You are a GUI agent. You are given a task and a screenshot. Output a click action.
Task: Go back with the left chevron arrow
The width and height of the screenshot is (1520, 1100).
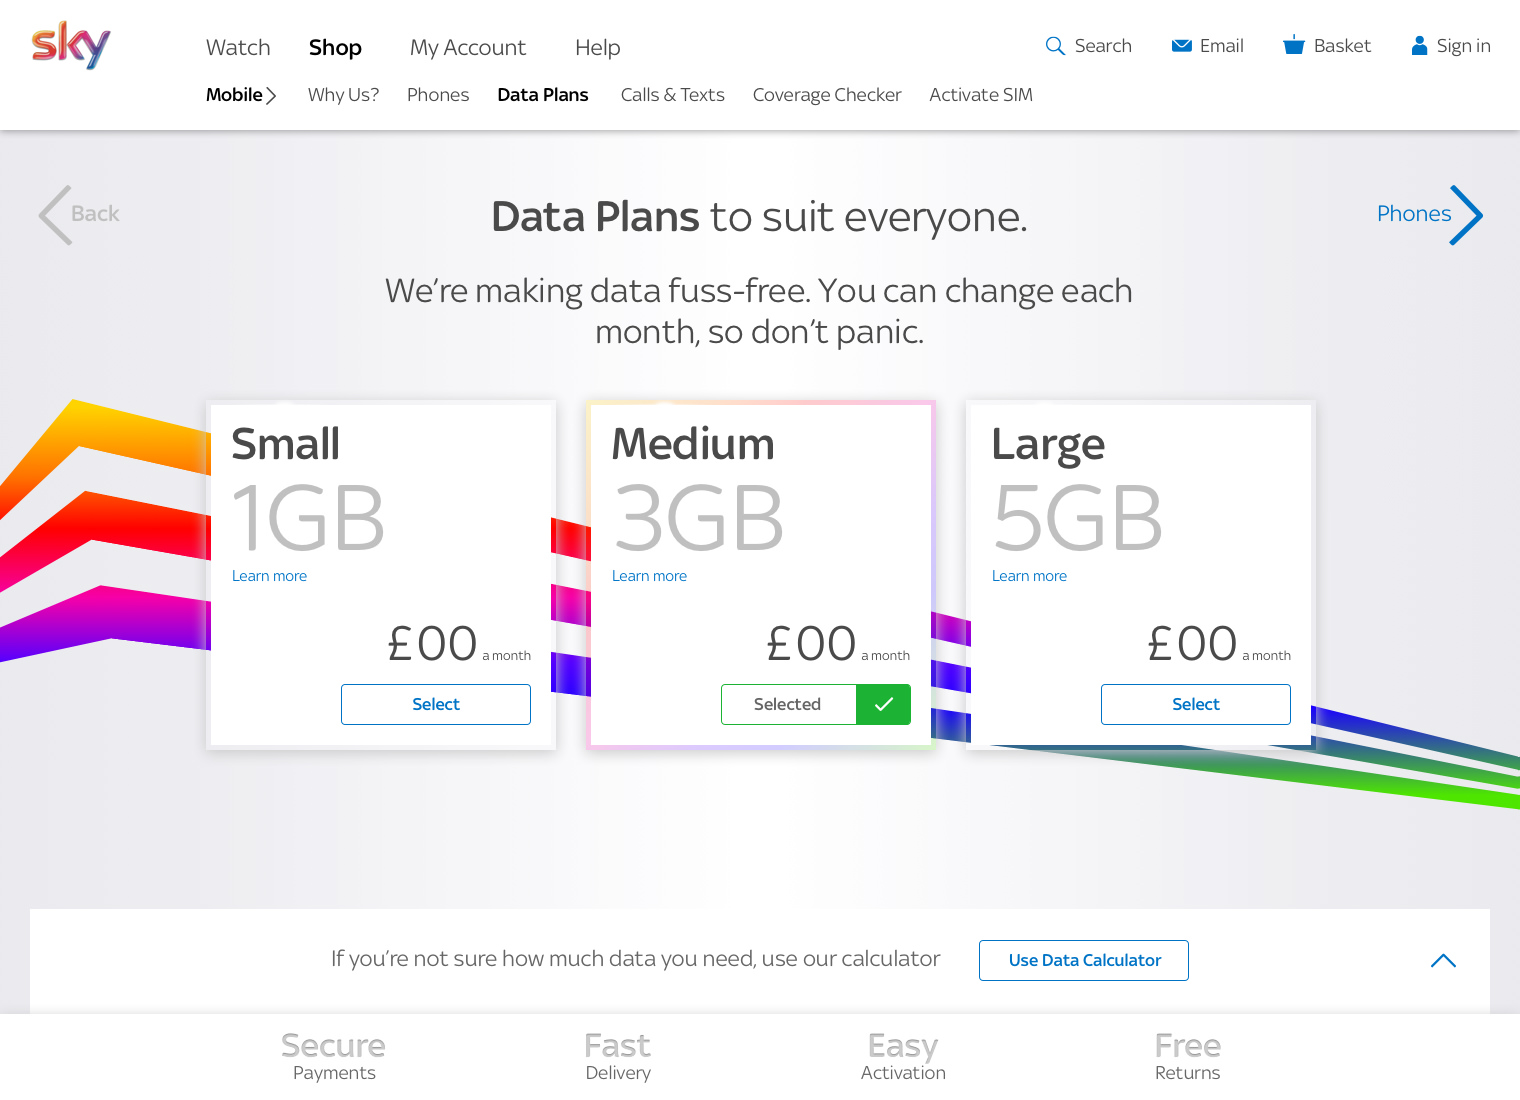point(55,215)
